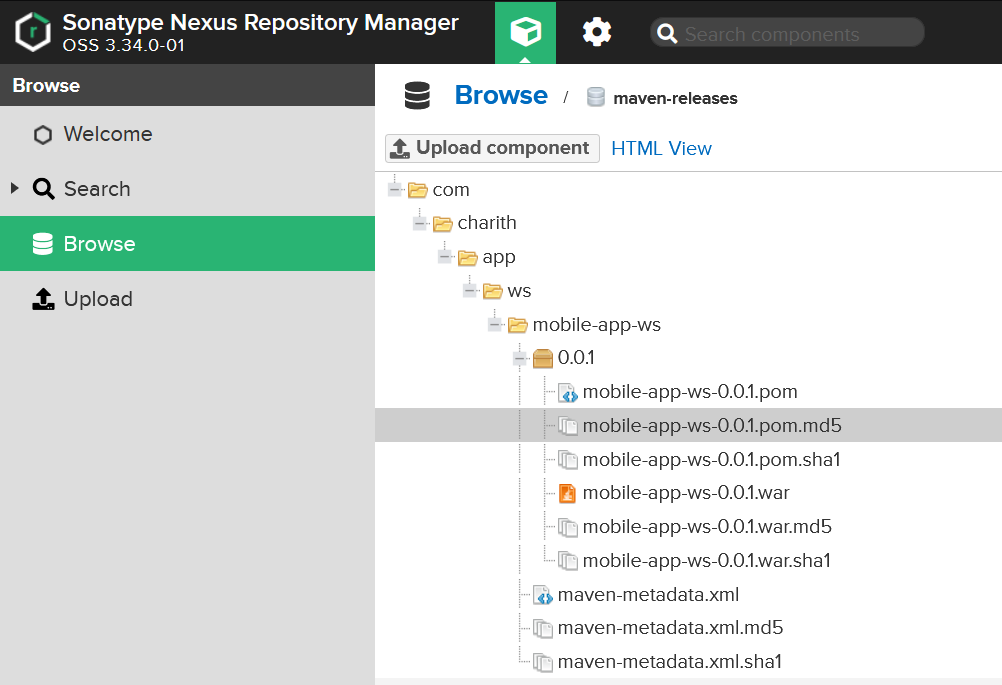
Task: Select mobile-app-ws-0.0.1.war file name
Action: 686,493
